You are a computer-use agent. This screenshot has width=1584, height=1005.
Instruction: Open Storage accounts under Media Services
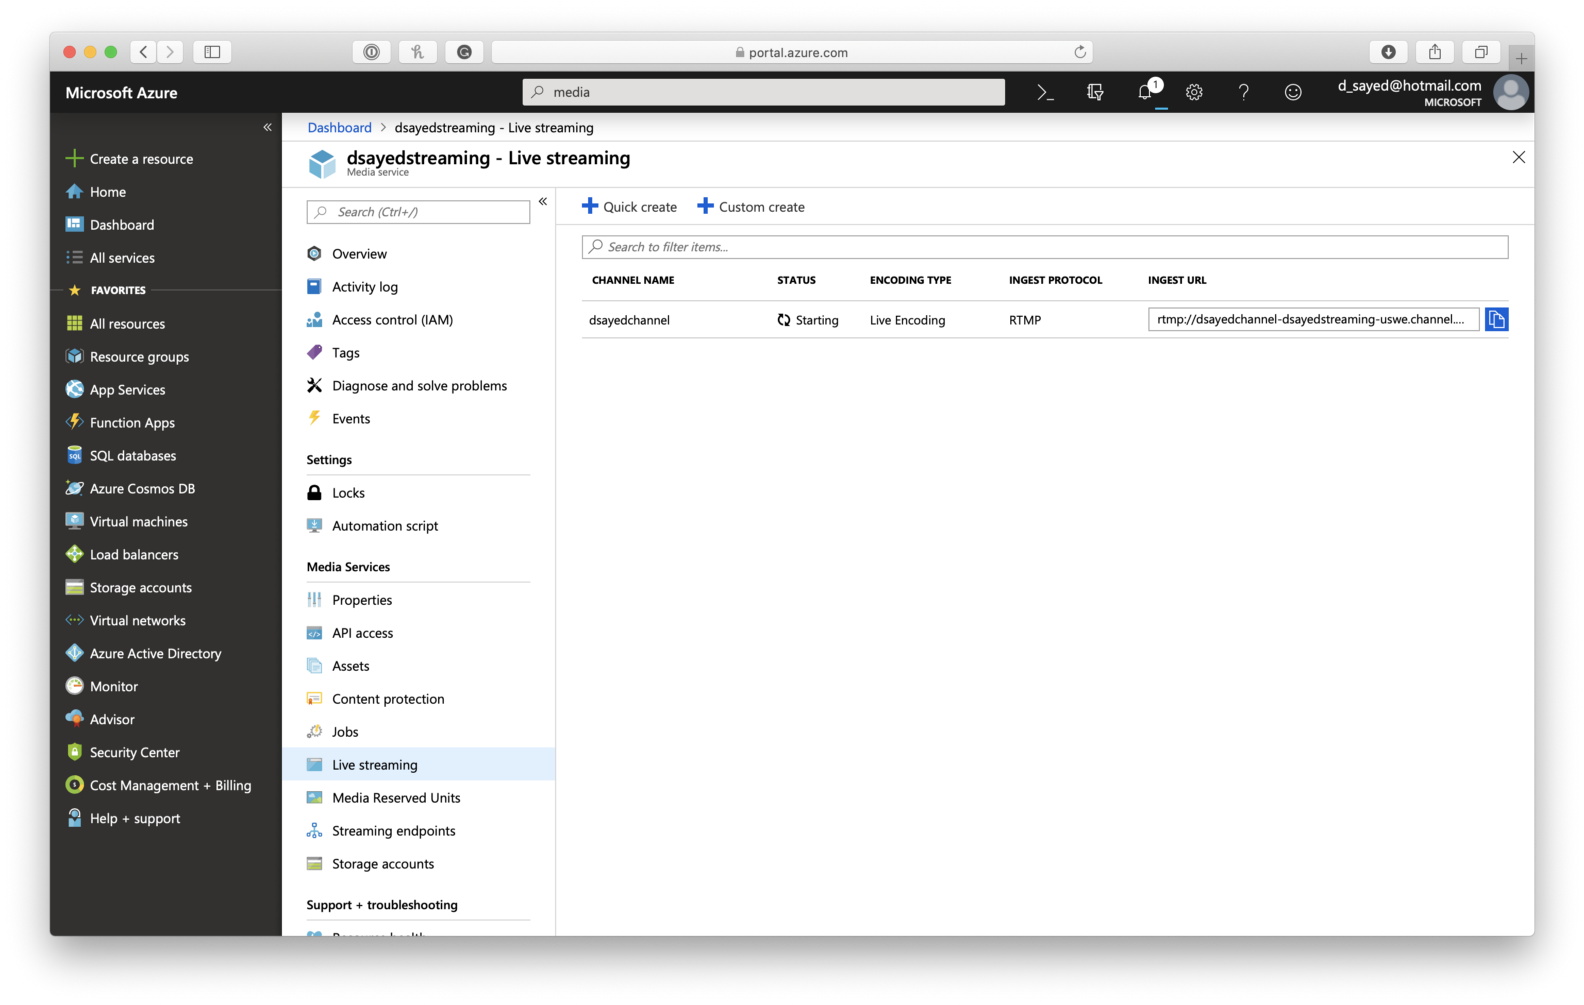(371, 864)
